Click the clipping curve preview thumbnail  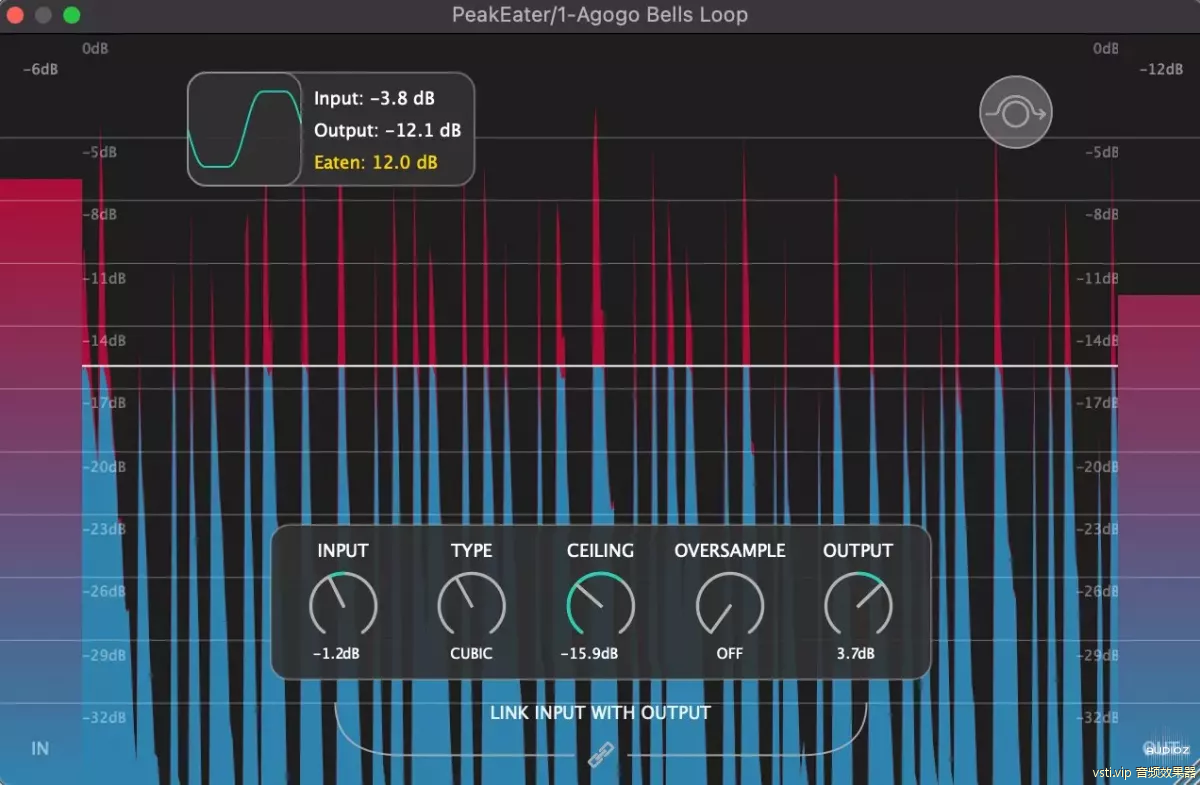pos(244,129)
